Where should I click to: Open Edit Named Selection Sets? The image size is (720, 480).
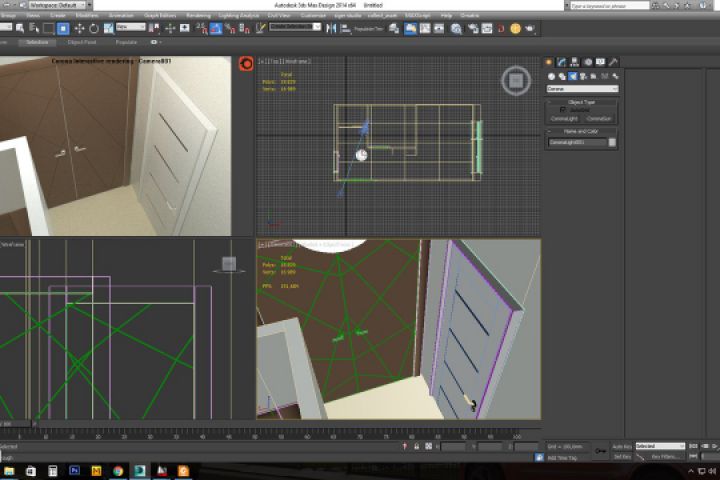click(260, 28)
